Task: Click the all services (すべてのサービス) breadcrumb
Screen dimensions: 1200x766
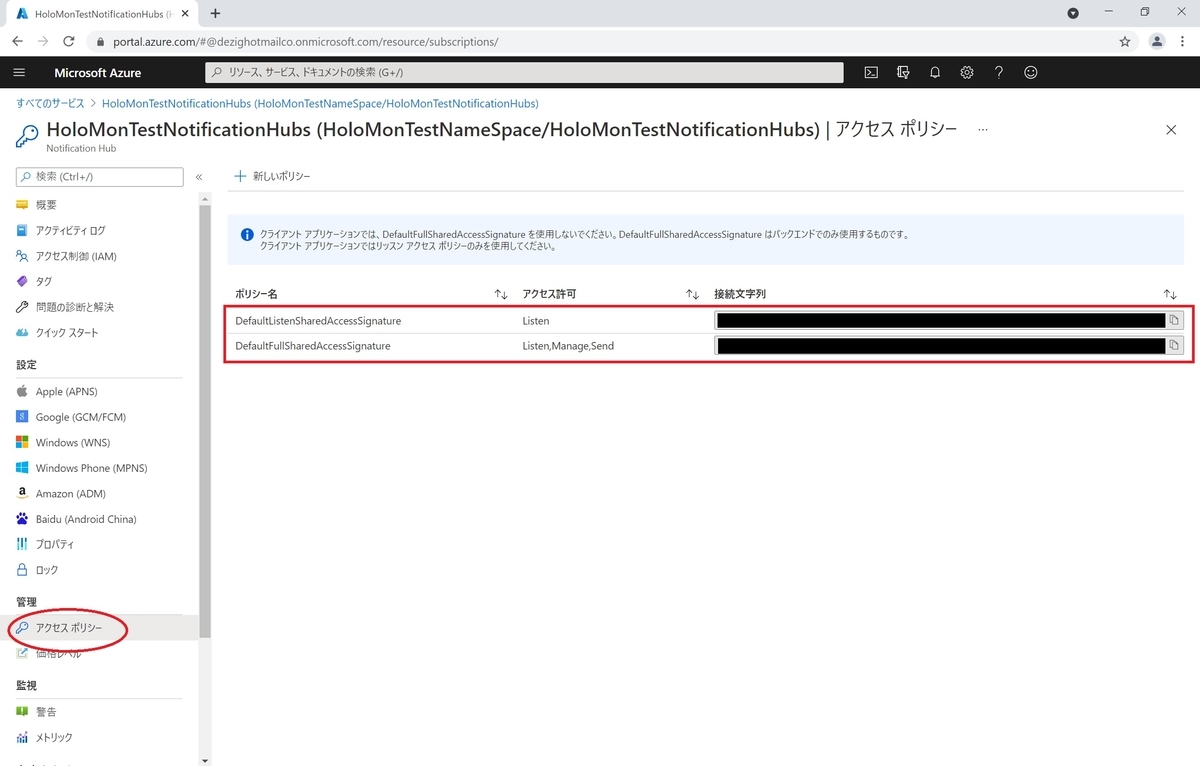Action: tap(50, 103)
